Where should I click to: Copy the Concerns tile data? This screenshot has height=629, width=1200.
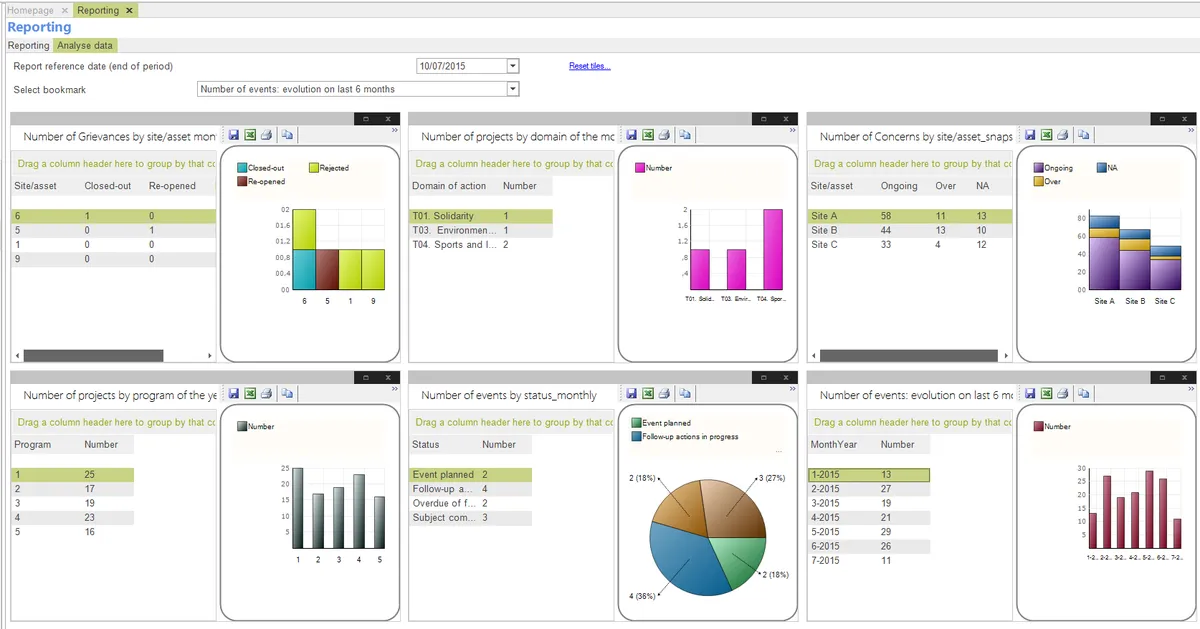pyautogui.click(x=1083, y=135)
